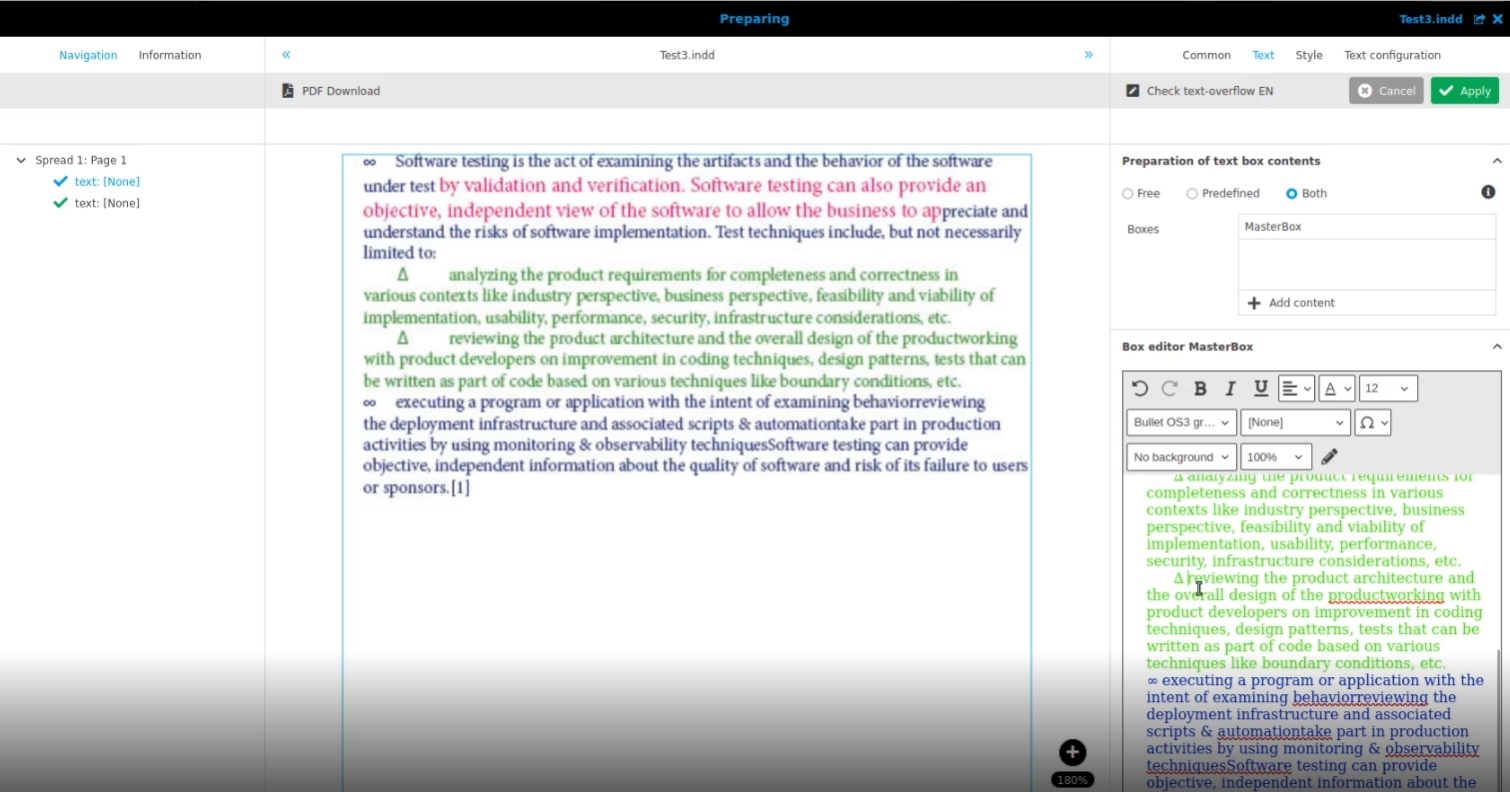This screenshot has height=792, width=1510.
Task: Switch to the Style tab
Action: (x=1308, y=55)
